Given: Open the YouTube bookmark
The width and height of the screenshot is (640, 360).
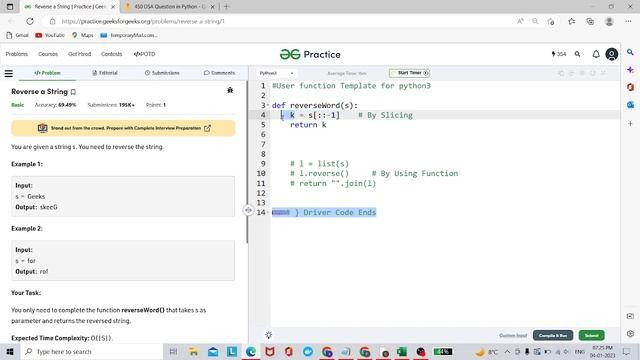Looking at the screenshot, I should pos(50,36).
